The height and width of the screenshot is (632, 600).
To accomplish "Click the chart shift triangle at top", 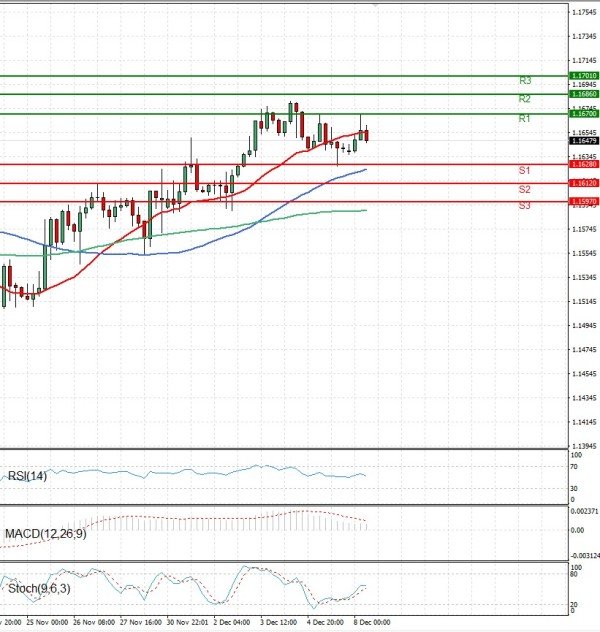I will click(375, 4).
